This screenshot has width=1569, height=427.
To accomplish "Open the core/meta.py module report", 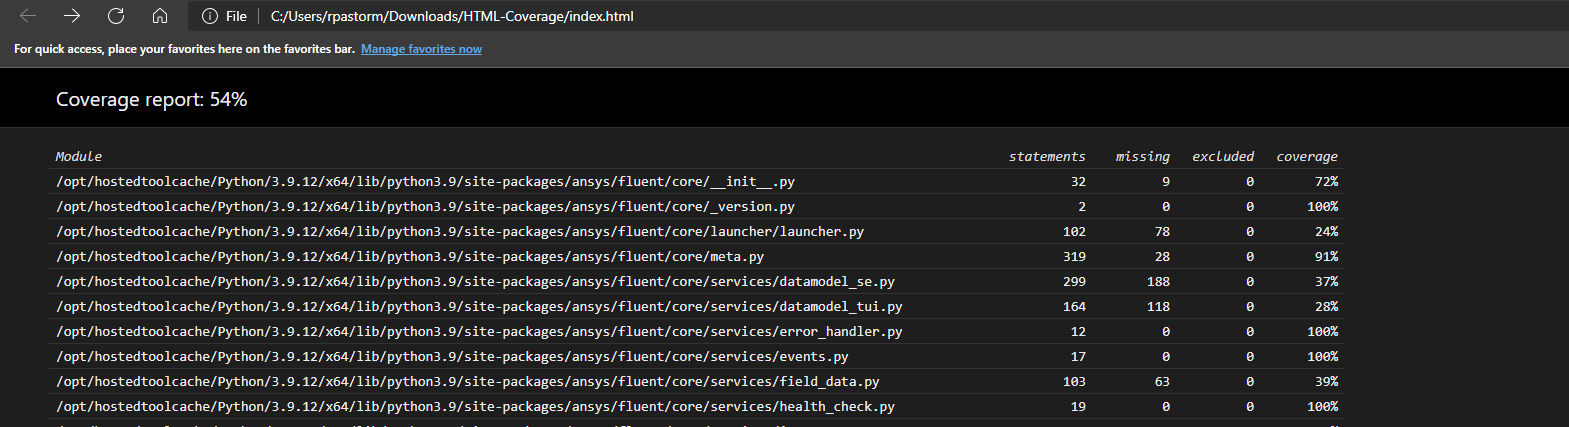I will coord(410,256).
